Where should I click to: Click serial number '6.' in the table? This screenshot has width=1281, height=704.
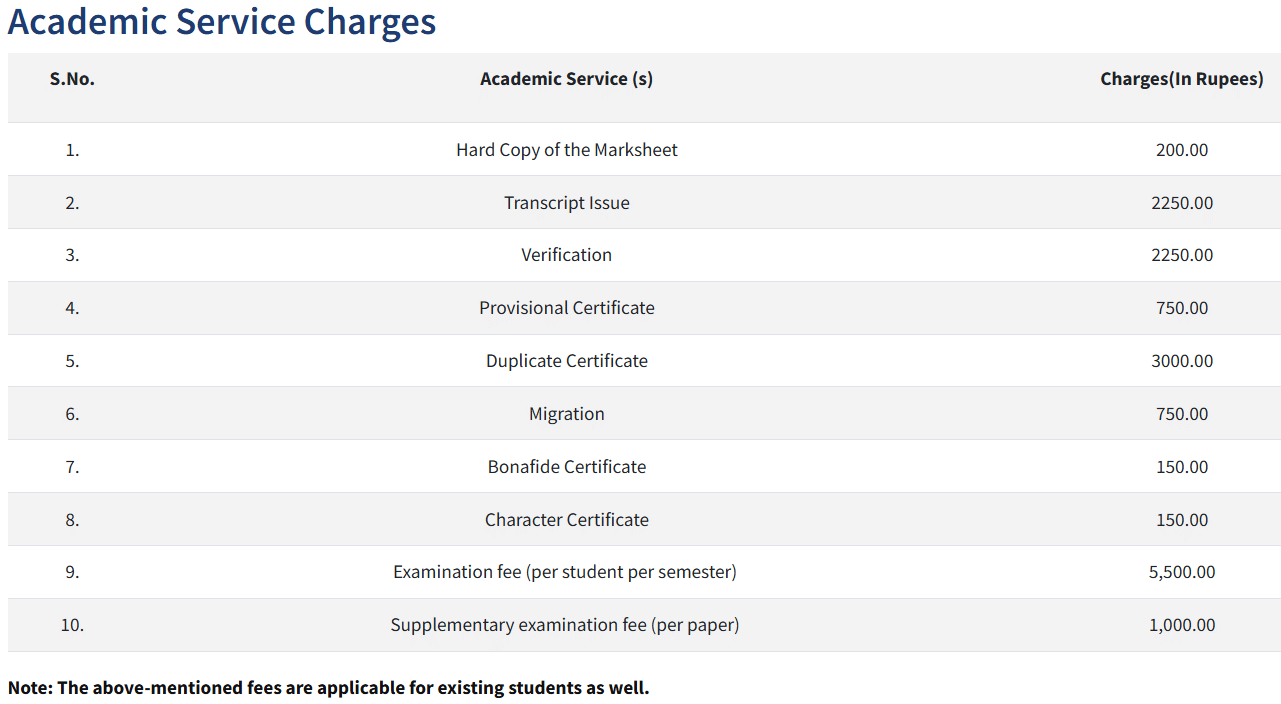(72, 414)
